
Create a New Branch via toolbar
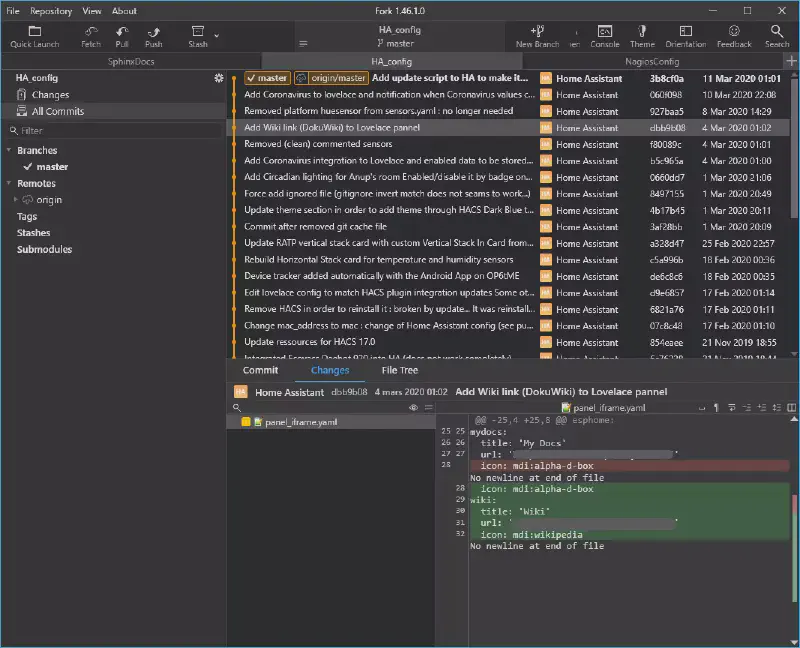coord(537,32)
